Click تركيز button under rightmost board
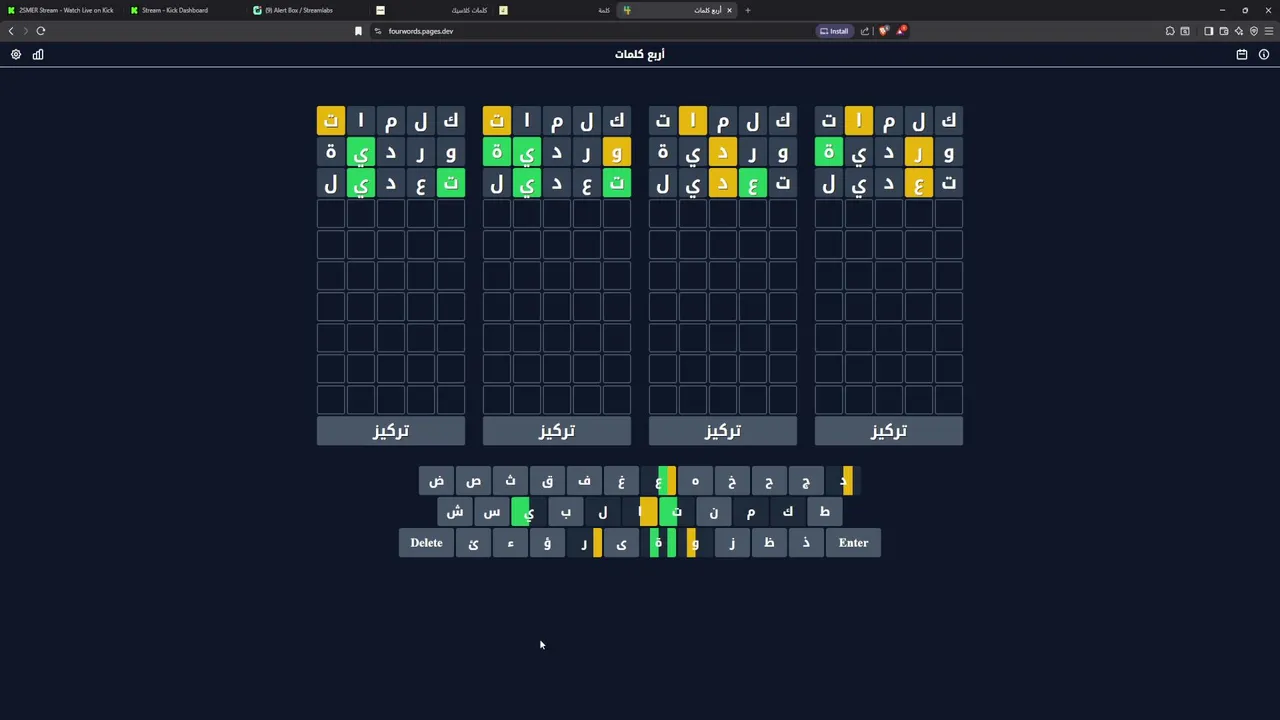 click(x=889, y=431)
